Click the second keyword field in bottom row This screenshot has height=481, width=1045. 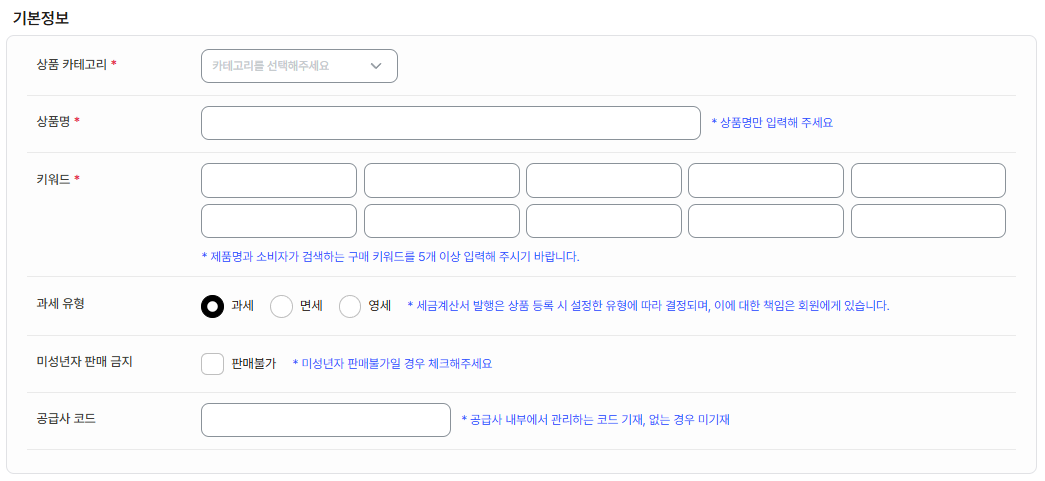tap(442, 221)
